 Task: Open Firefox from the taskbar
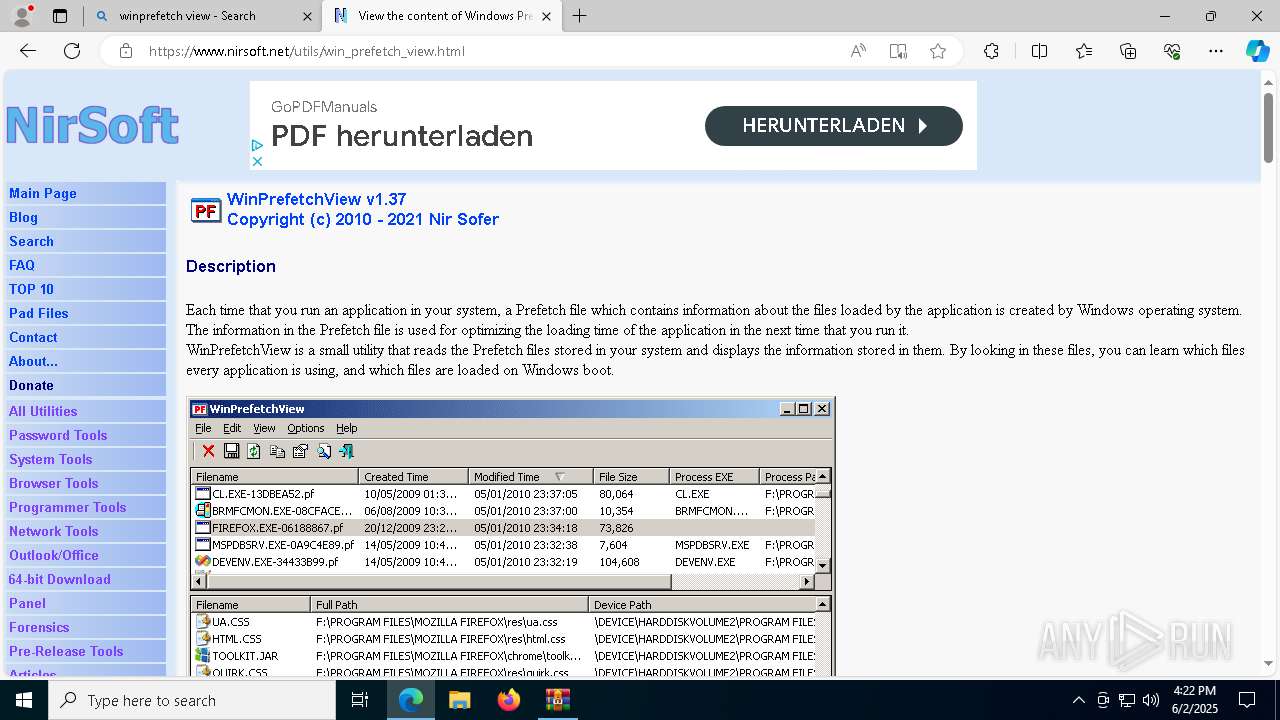pos(508,700)
